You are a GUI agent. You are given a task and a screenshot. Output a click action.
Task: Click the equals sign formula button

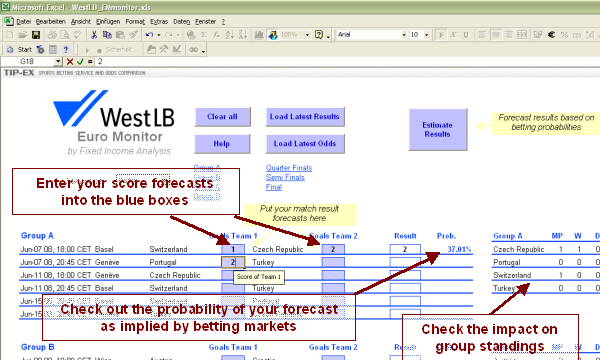(90, 62)
